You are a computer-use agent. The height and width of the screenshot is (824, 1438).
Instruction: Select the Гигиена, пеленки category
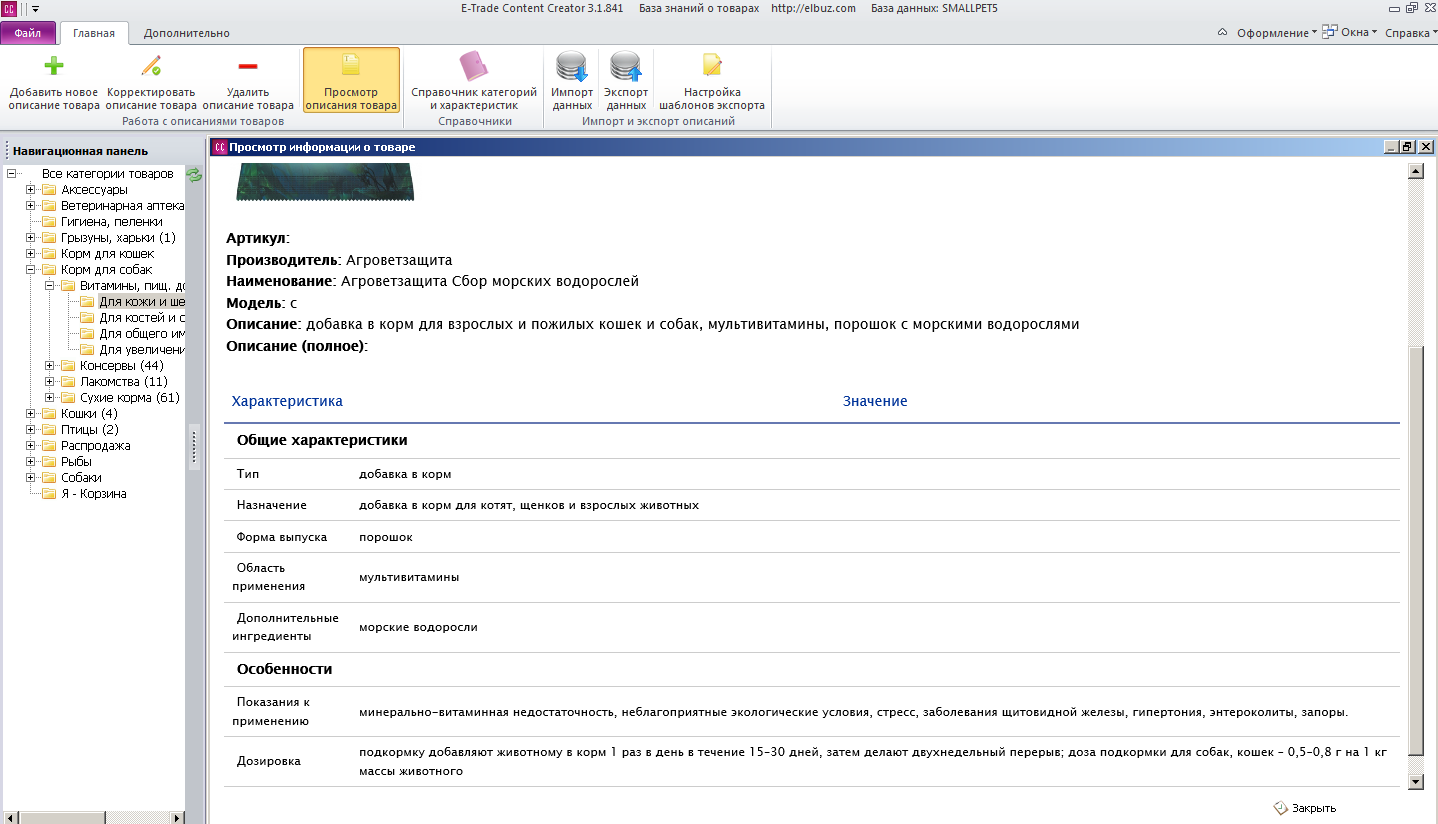[x=111, y=222]
